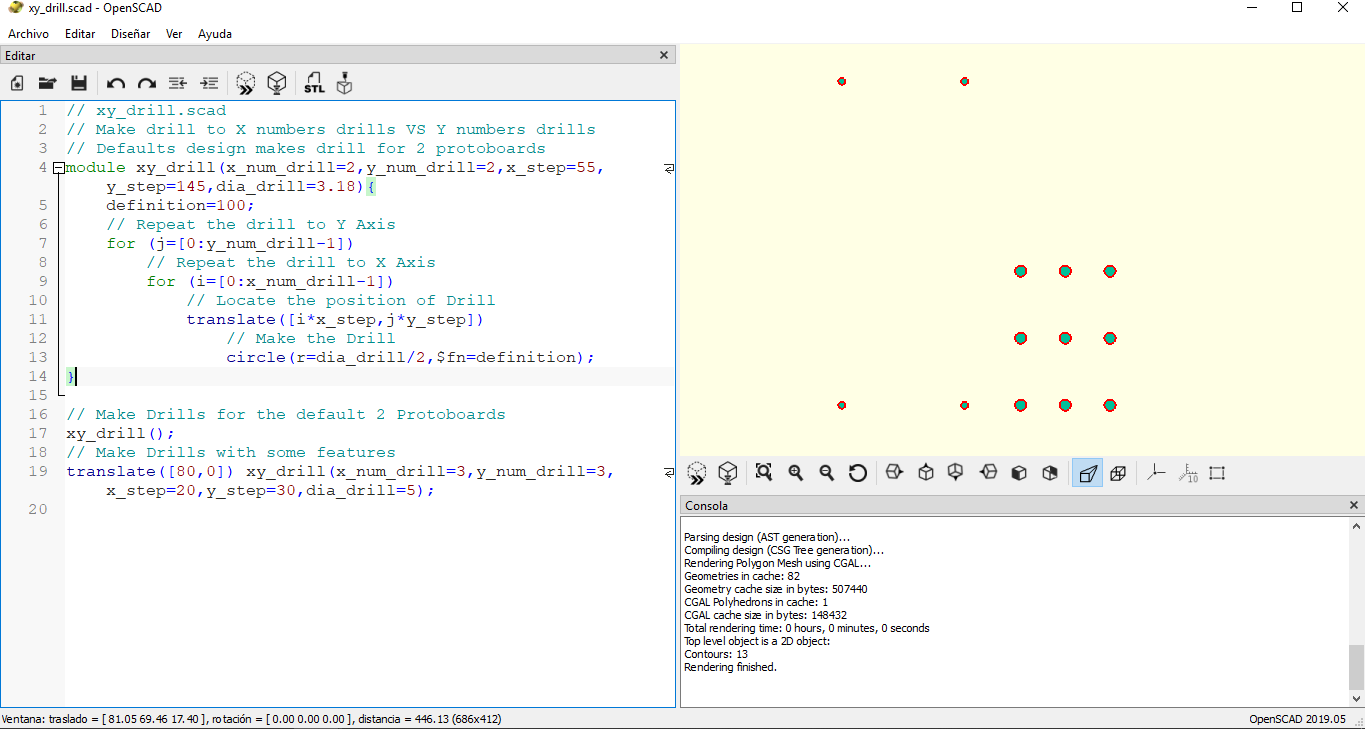The width and height of the screenshot is (1365, 729).
Task: Click the 'for (j=[0:y_num_drill-1])' line
Action: coord(231,243)
